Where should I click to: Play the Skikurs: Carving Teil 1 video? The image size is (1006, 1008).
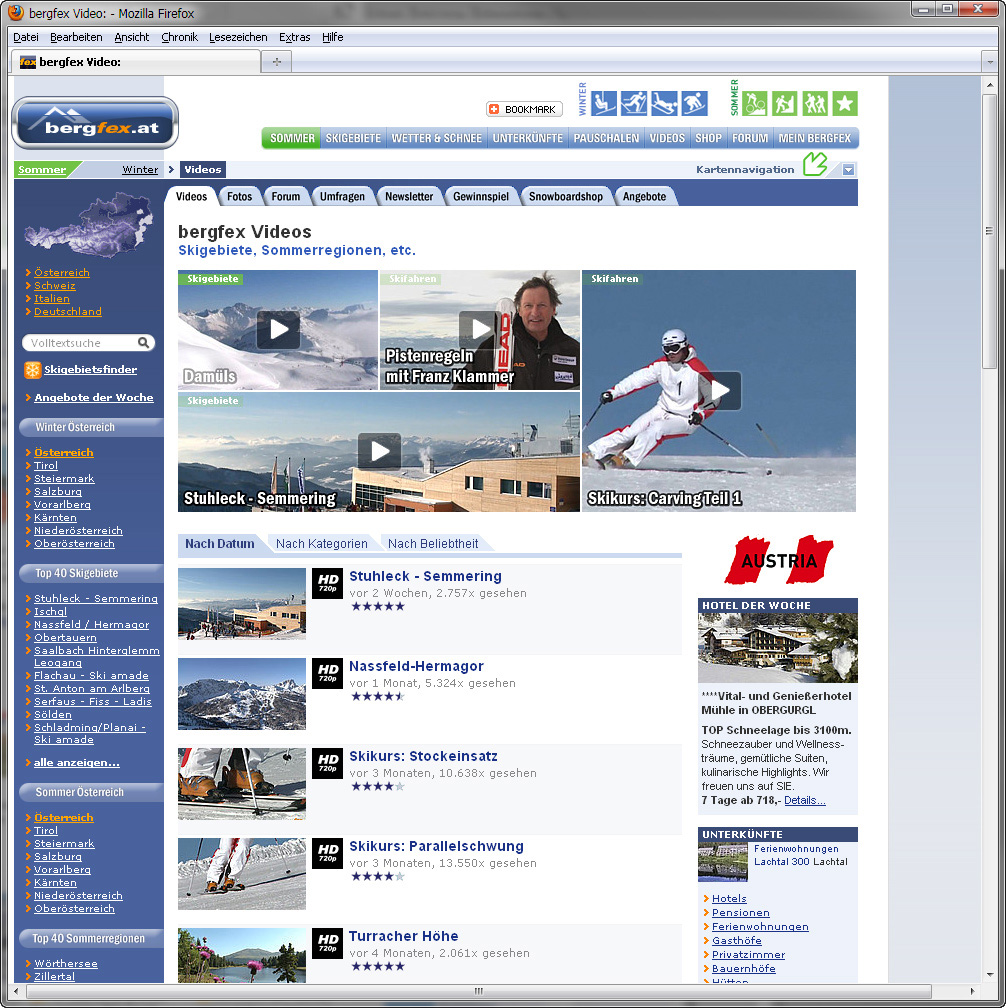[719, 391]
